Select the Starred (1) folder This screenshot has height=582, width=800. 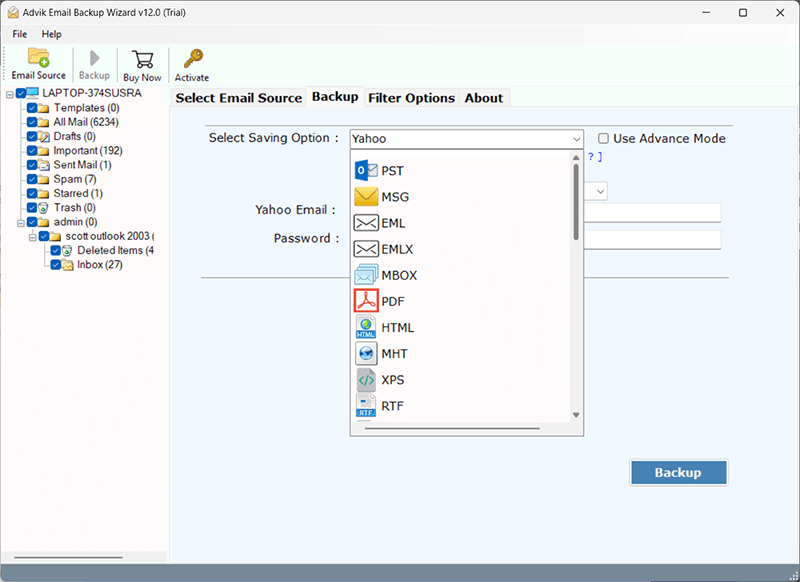[x=78, y=194]
